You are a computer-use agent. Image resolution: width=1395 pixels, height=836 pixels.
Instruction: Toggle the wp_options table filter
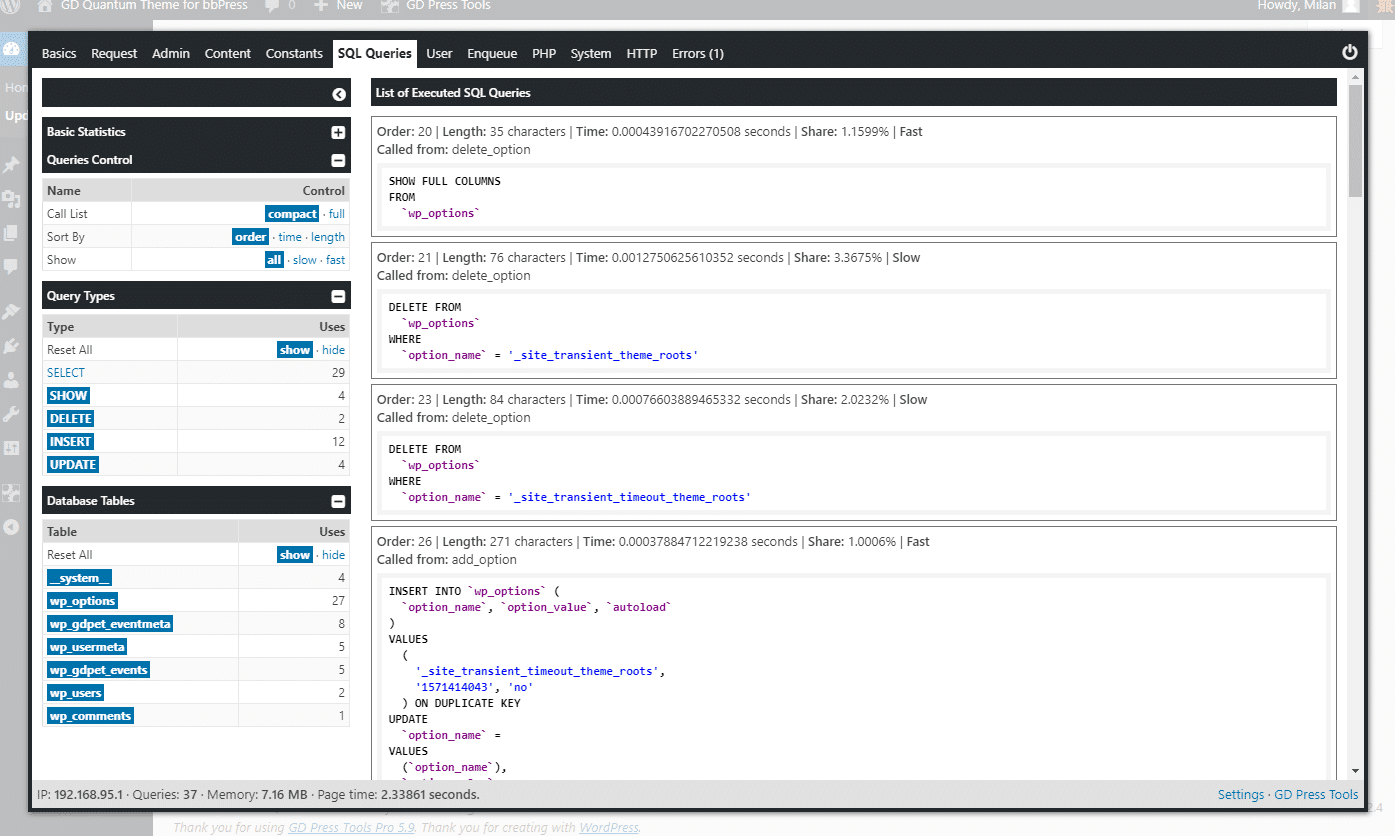(x=82, y=601)
